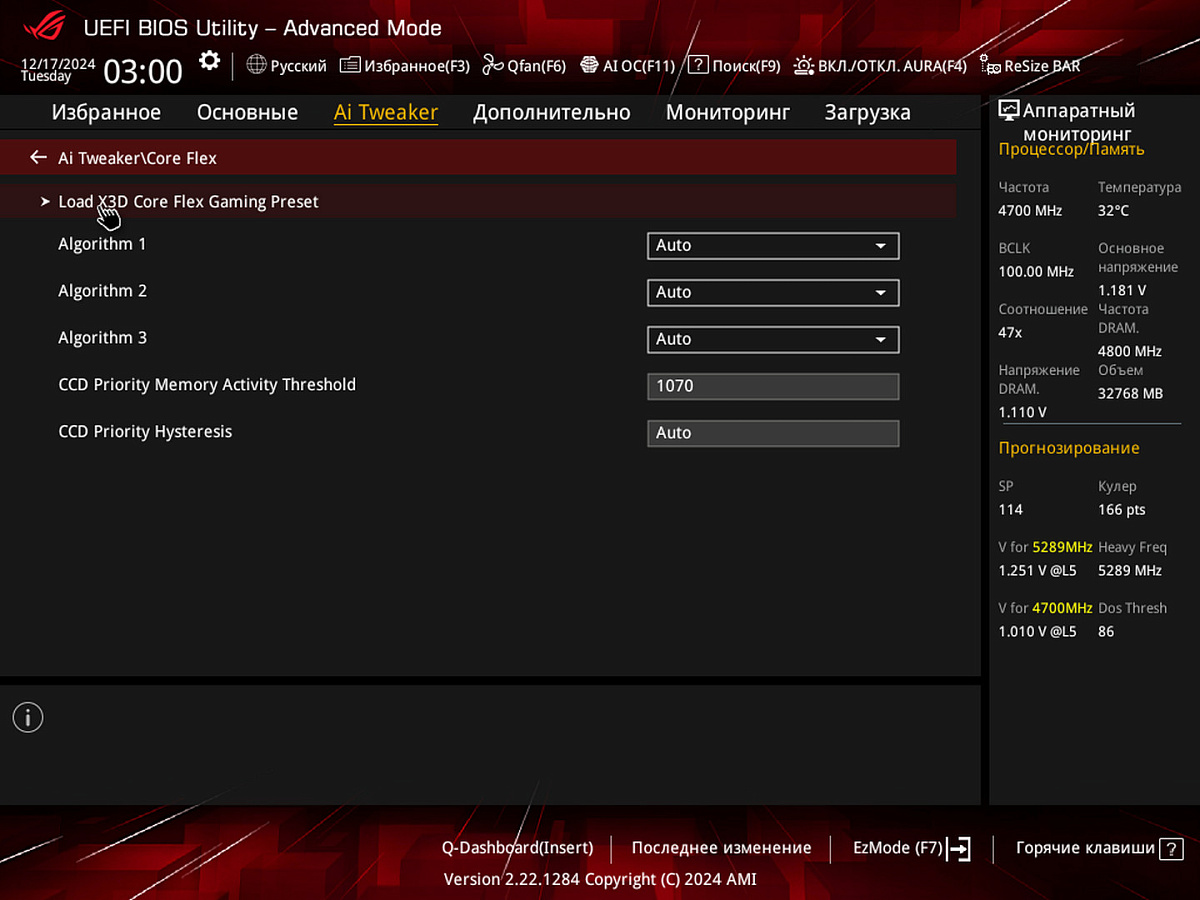Switch to the Основные tab
This screenshot has width=1200, height=900.
pyautogui.click(x=247, y=112)
